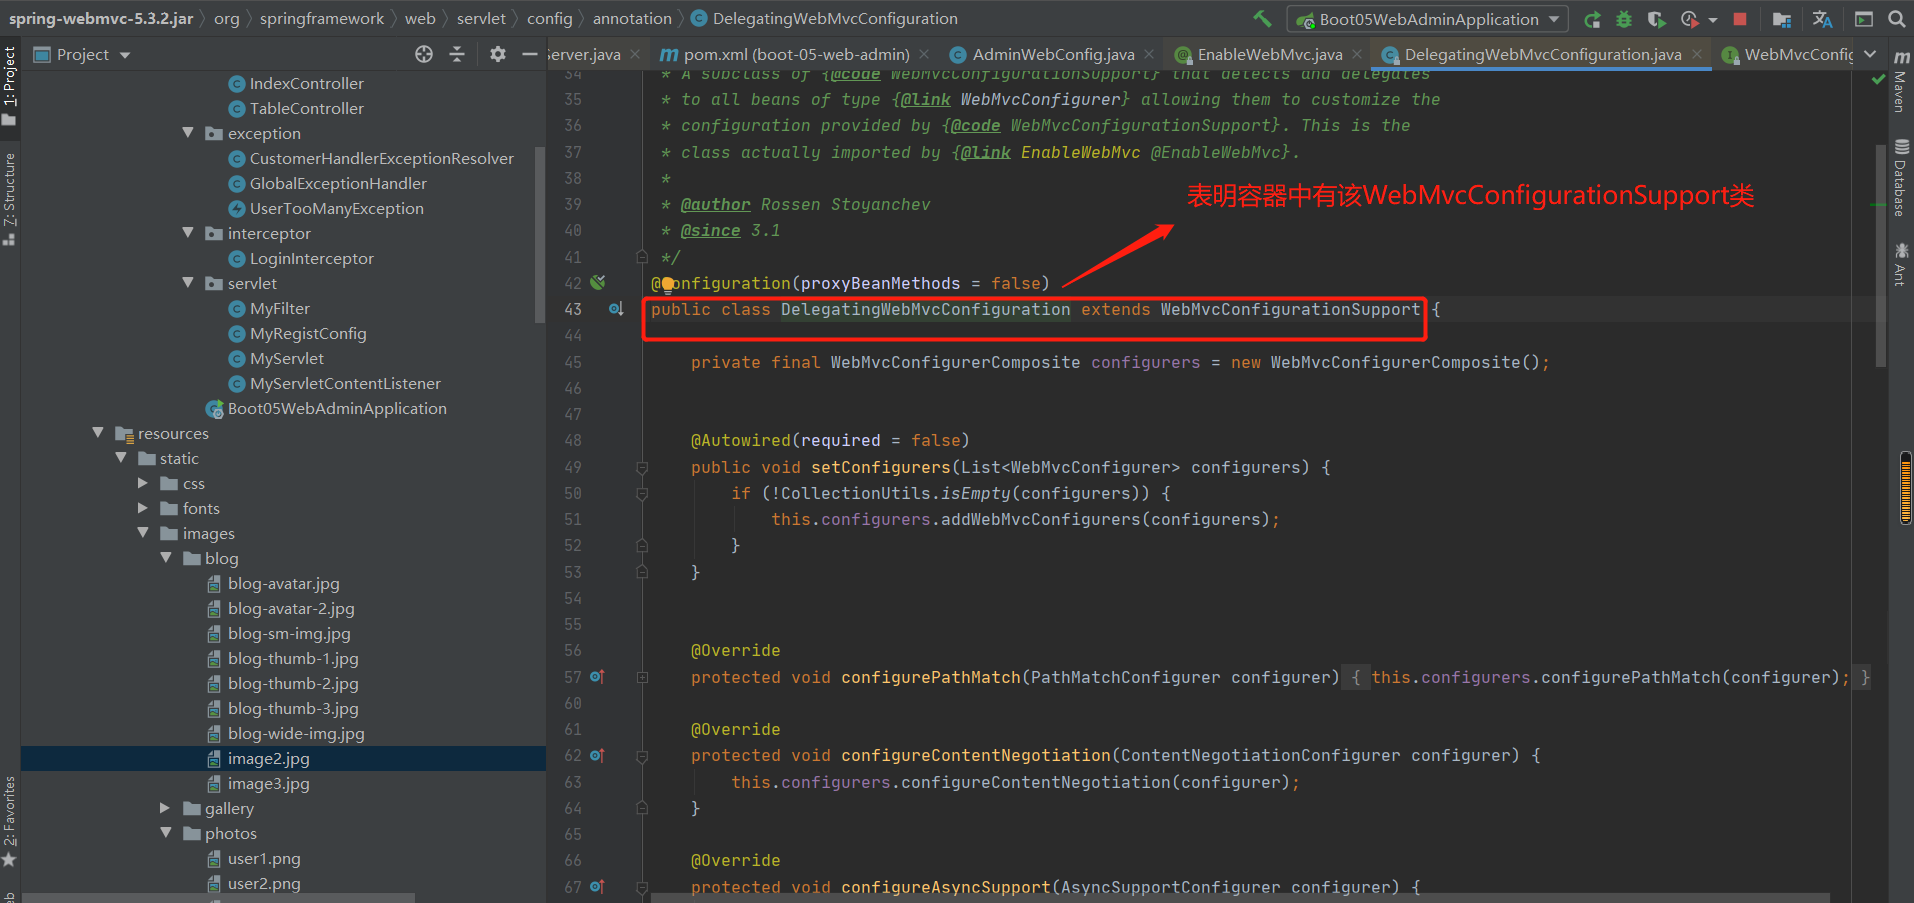This screenshot has height=903, width=1914.
Task: Click the EnableWebMvc link in Javadoc
Action: point(1080,152)
